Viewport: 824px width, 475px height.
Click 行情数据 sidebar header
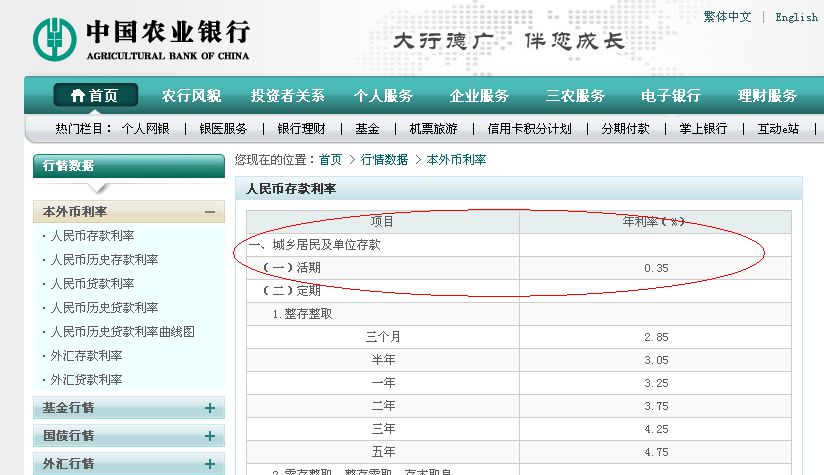click(129, 166)
